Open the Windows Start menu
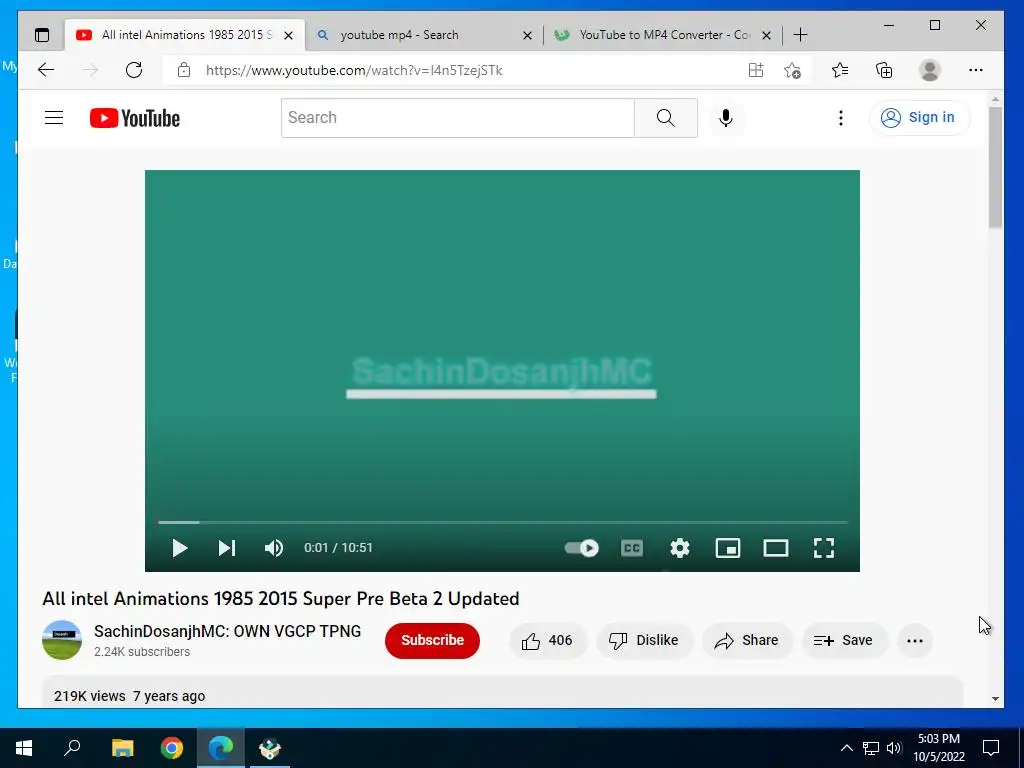The image size is (1024, 768). (24, 748)
